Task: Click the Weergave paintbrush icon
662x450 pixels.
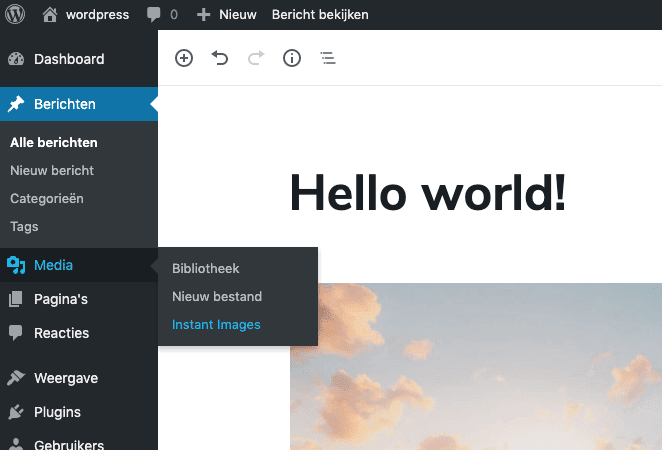Action: [16, 378]
